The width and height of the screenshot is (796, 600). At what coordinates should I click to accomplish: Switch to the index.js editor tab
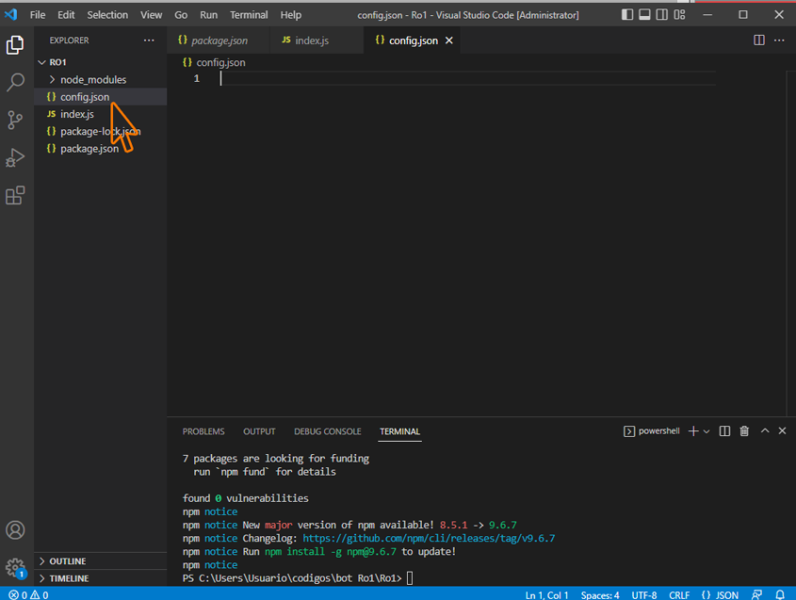pyautogui.click(x=311, y=40)
